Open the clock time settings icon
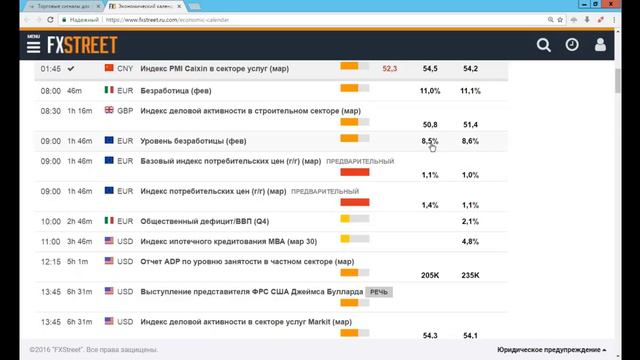 (x=572, y=44)
